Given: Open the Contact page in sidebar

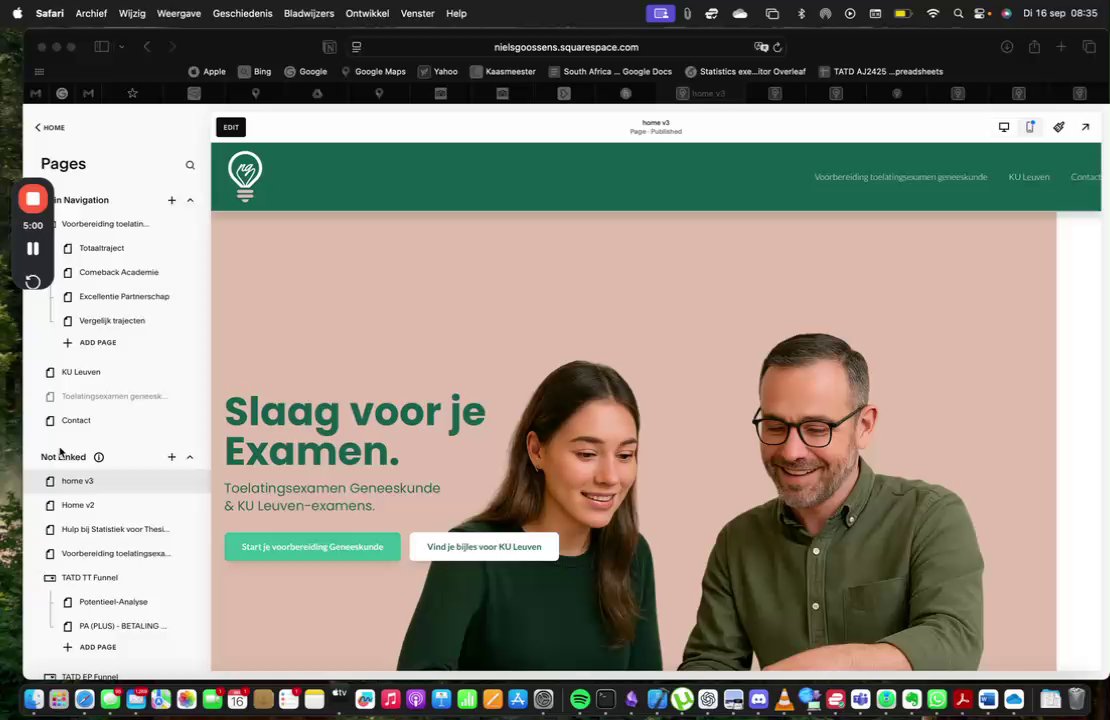Looking at the screenshot, I should 76,421.
